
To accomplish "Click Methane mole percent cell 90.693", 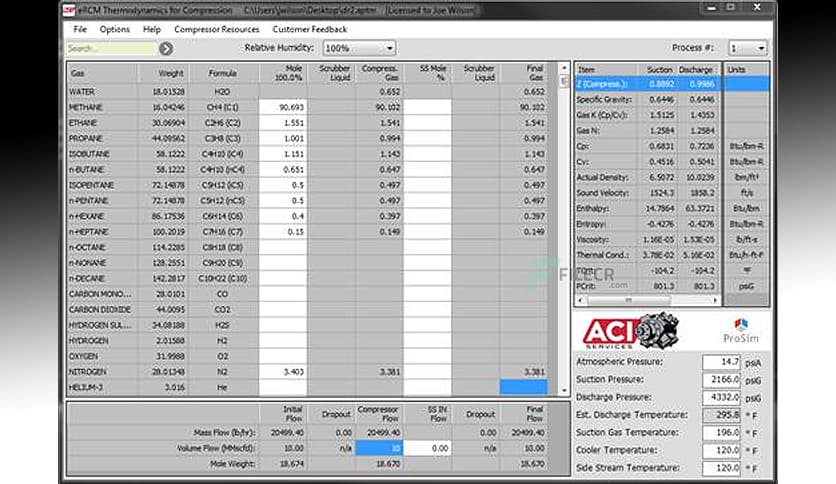I will (x=283, y=107).
